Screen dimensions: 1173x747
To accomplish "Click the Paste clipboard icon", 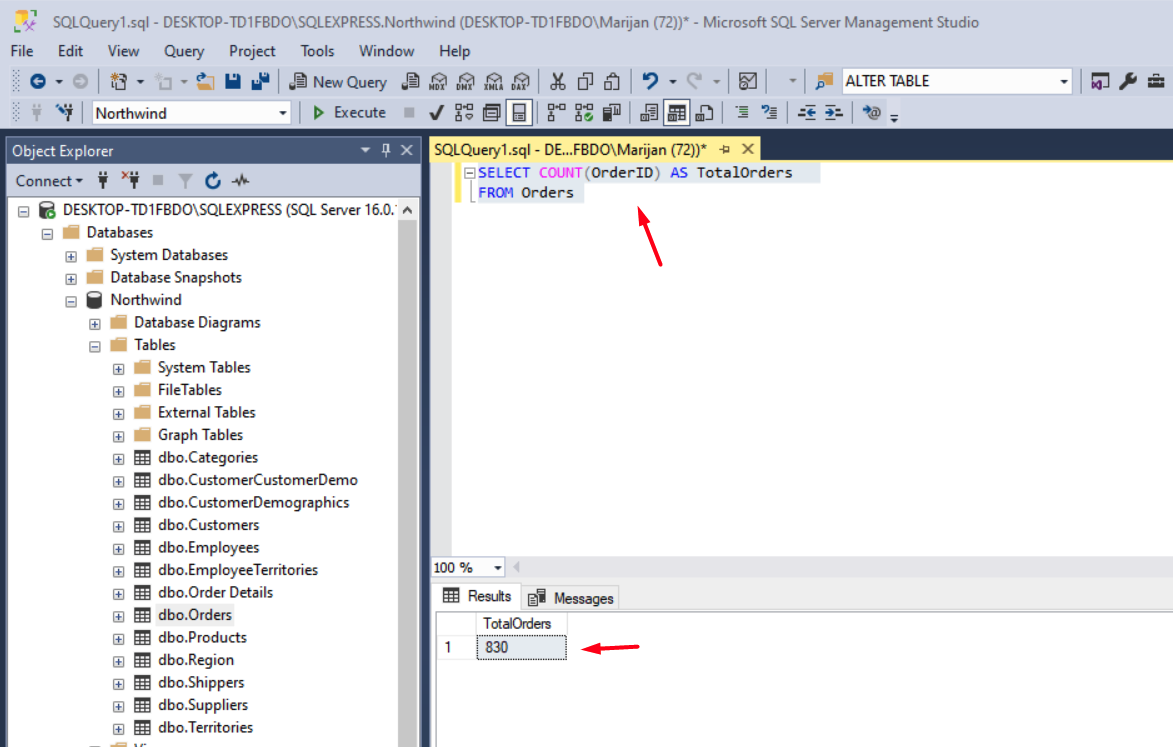I will (x=612, y=82).
